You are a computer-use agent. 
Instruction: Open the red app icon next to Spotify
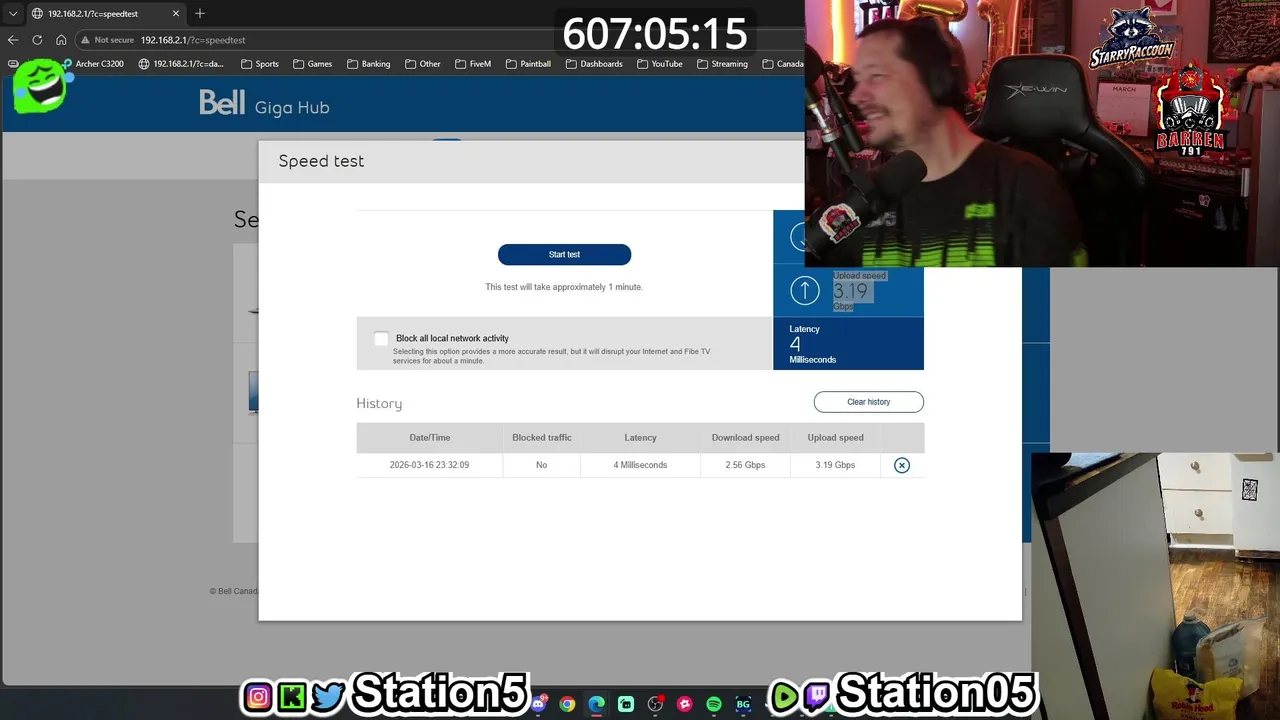coord(685,704)
